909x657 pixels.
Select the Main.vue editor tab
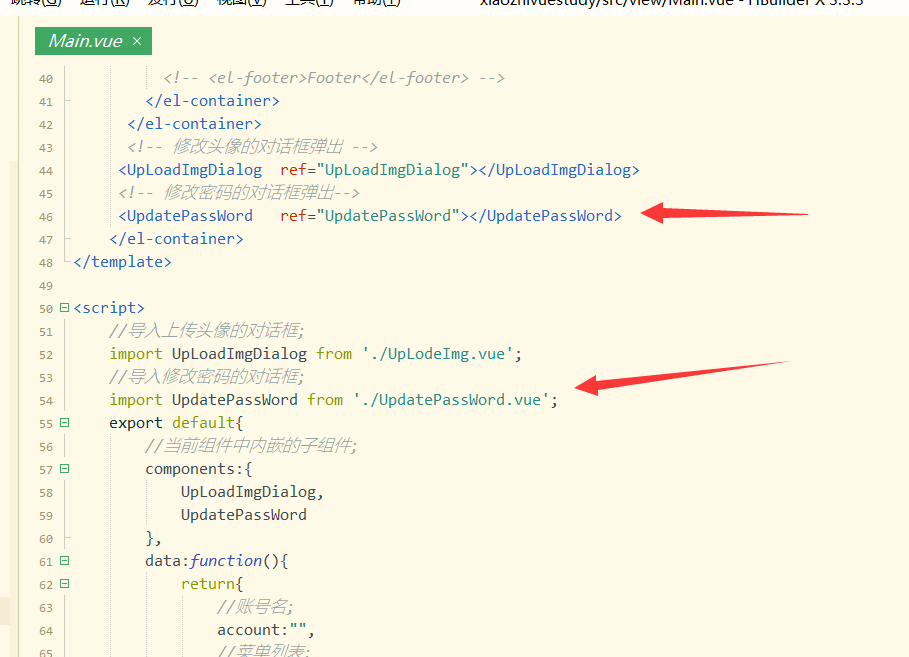93,41
